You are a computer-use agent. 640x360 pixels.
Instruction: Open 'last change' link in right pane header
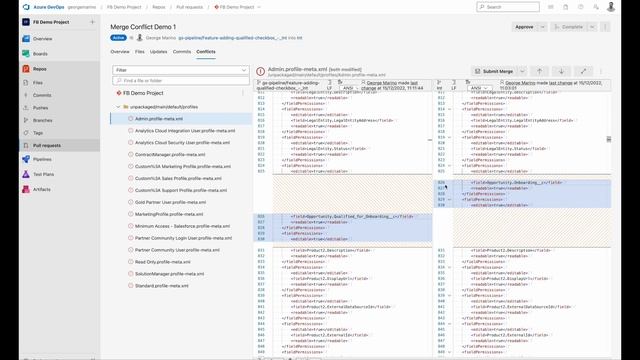561,83
